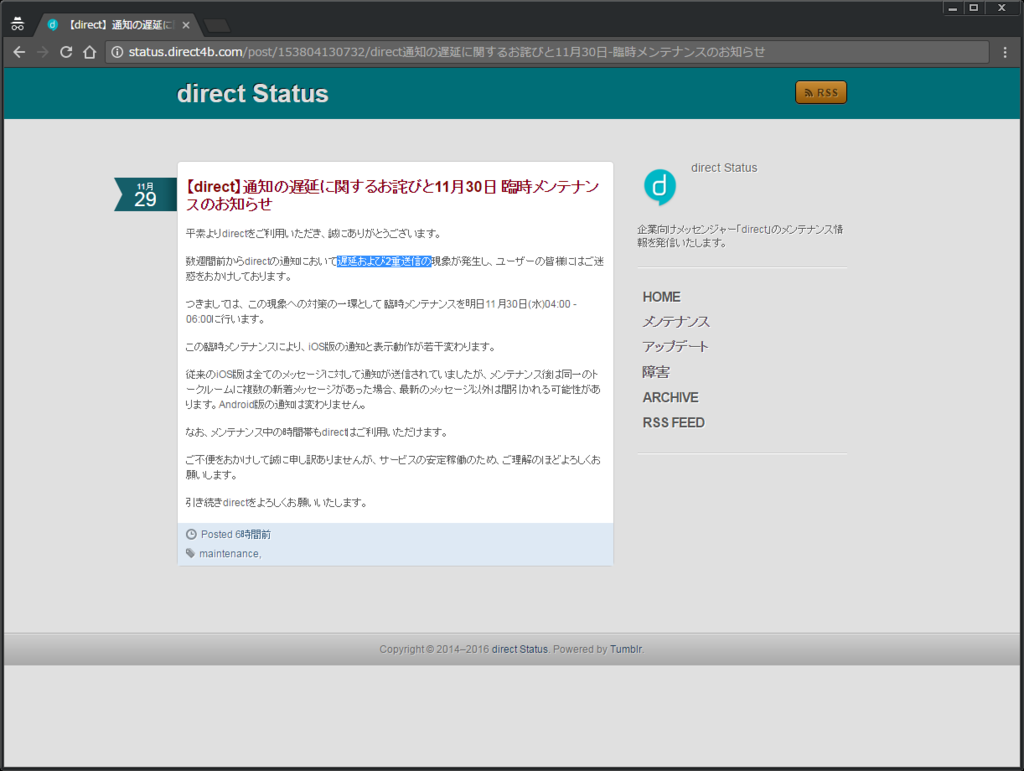1024x771 pixels.
Task: Click the clock icon beside Posted
Action: click(x=191, y=534)
